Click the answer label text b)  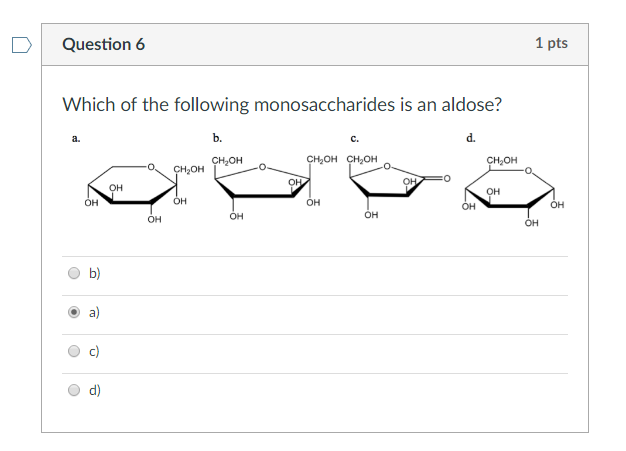coord(95,273)
